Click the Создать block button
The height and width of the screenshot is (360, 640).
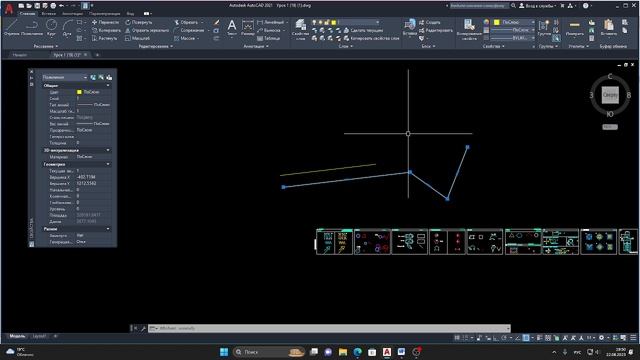(430, 22)
